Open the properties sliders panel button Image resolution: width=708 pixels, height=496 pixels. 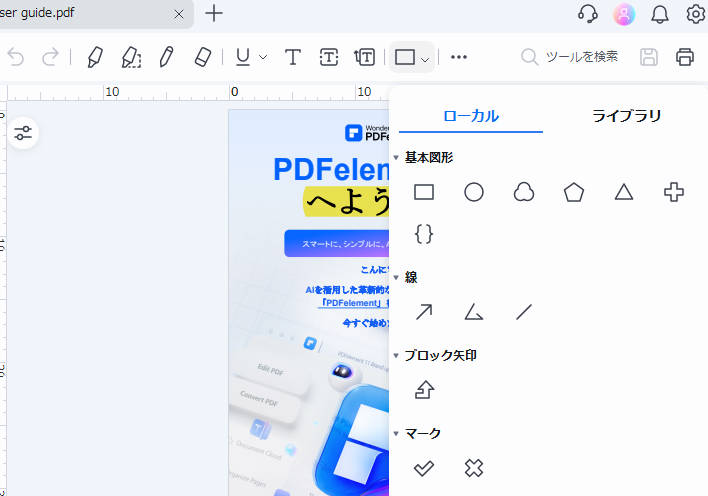click(23, 133)
